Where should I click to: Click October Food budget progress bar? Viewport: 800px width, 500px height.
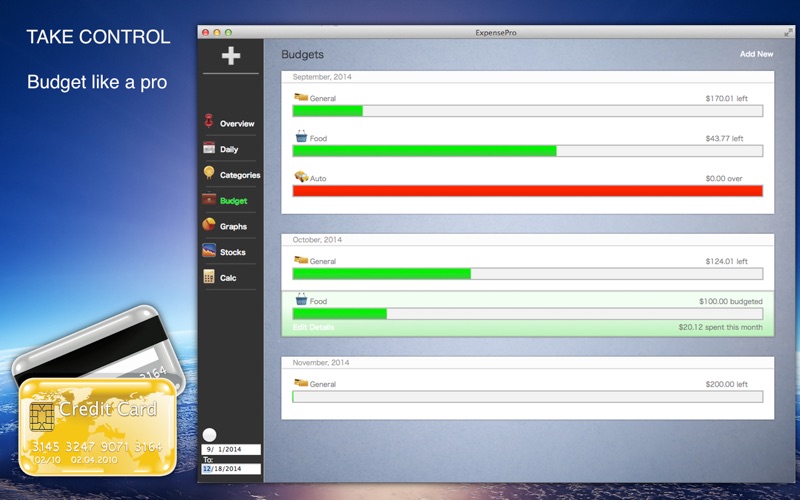point(528,314)
